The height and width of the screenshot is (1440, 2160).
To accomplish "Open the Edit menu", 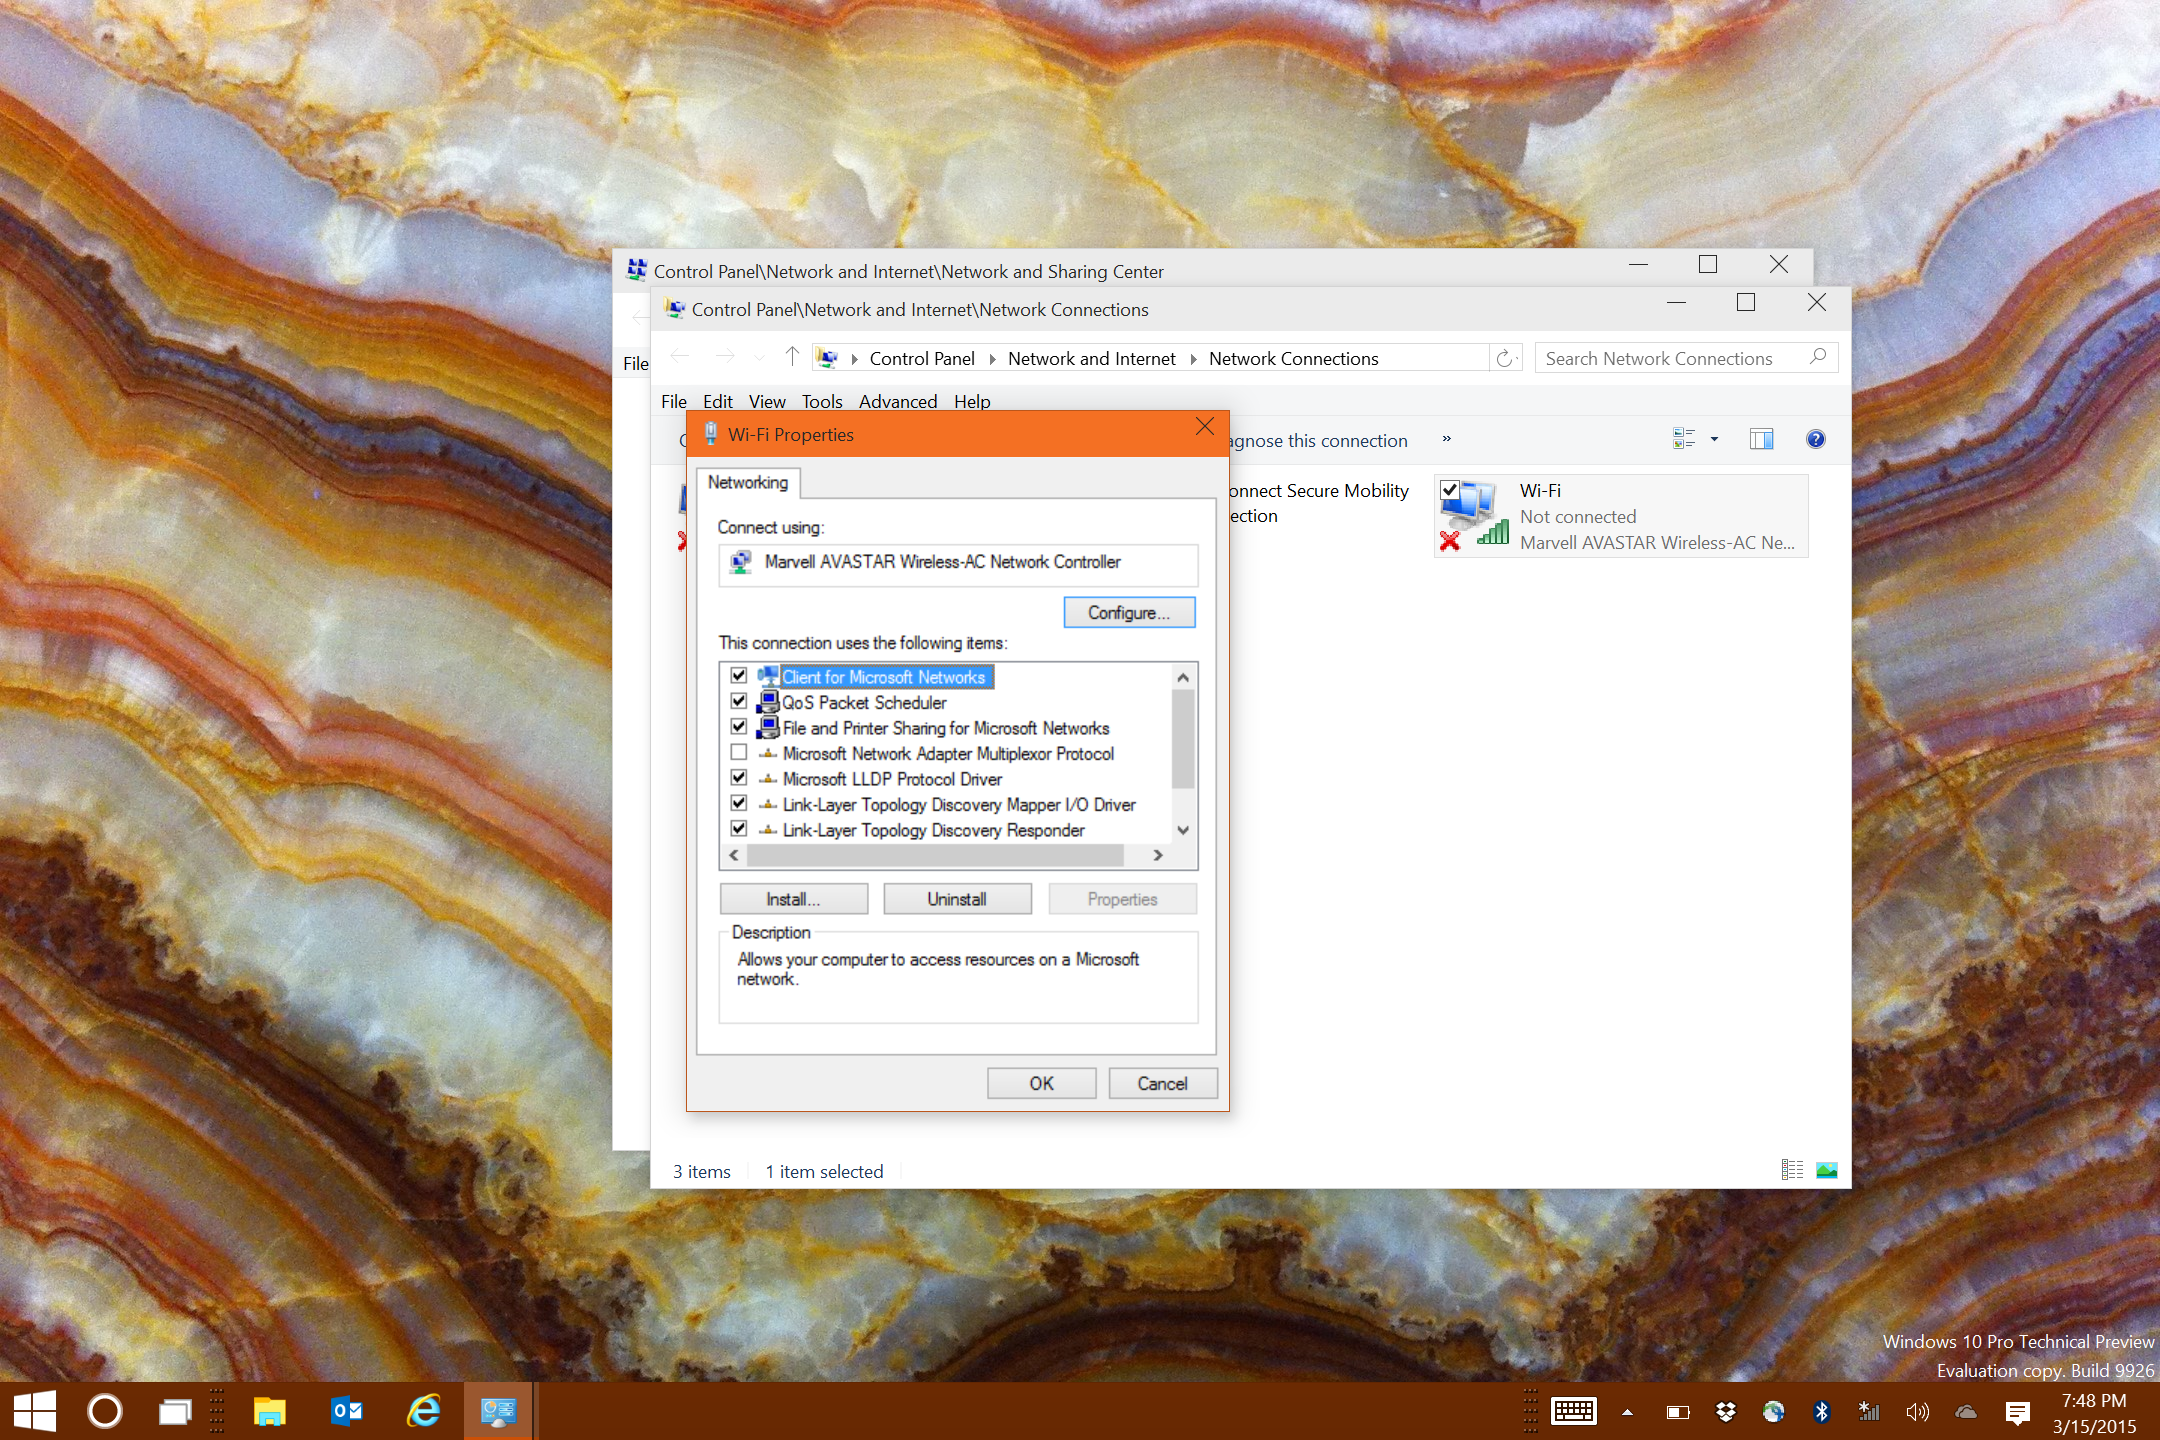I will pyautogui.click(x=718, y=401).
